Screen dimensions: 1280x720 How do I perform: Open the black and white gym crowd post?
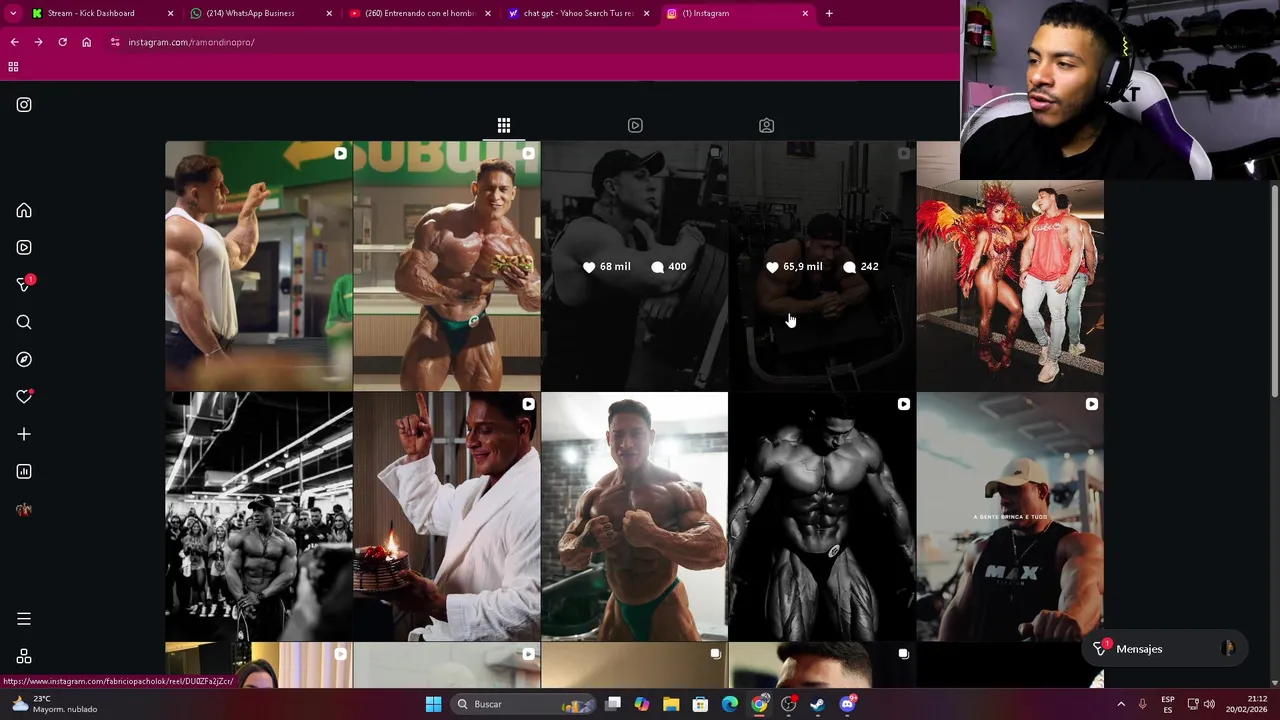point(258,516)
